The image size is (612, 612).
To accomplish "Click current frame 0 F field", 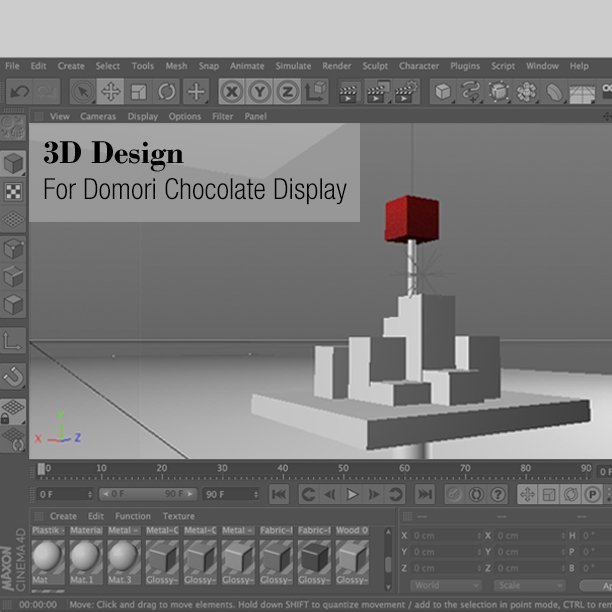I will tap(65, 495).
